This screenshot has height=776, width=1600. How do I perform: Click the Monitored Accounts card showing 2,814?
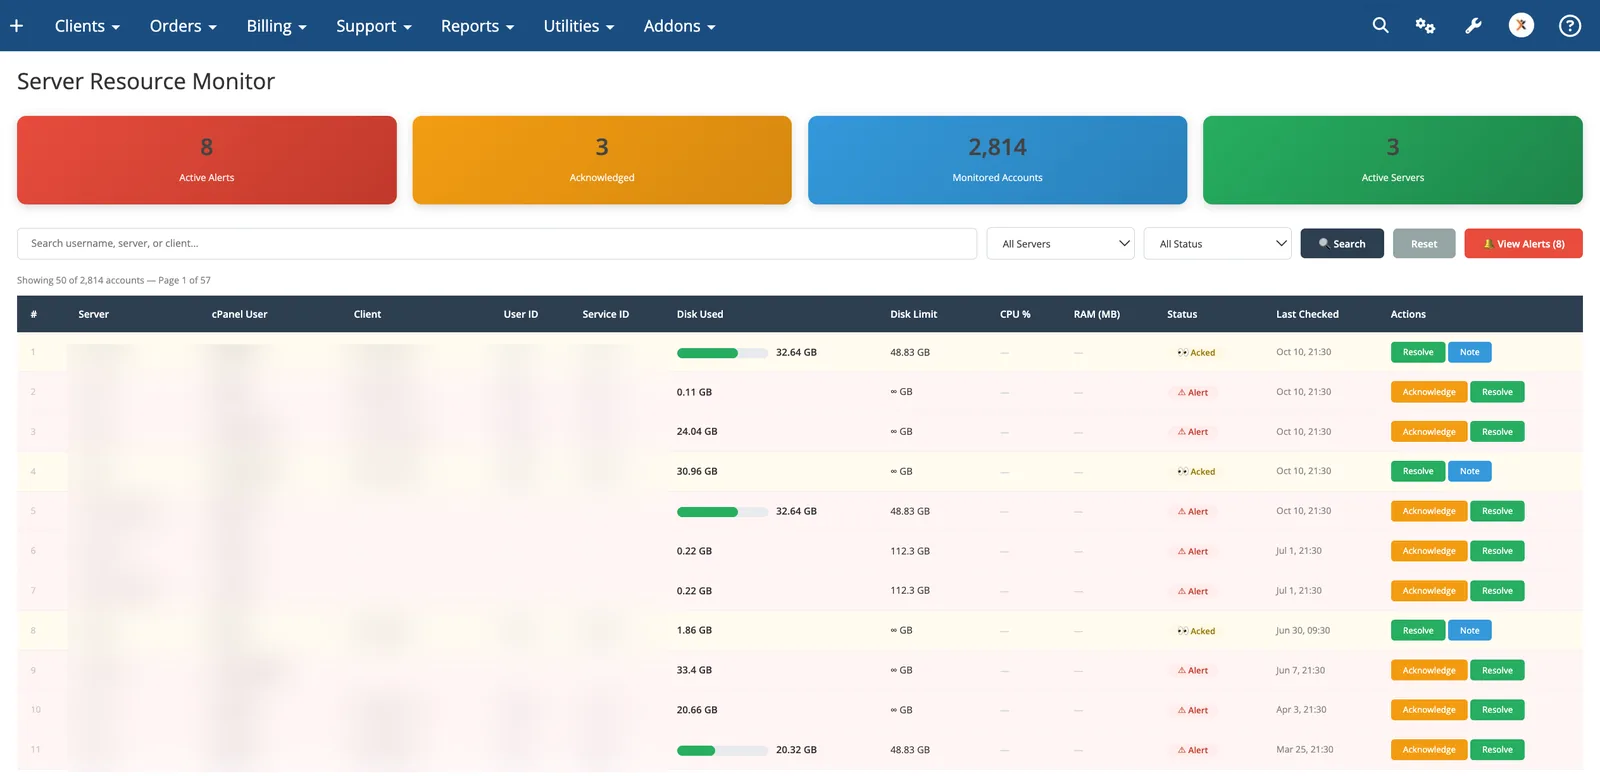point(997,160)
